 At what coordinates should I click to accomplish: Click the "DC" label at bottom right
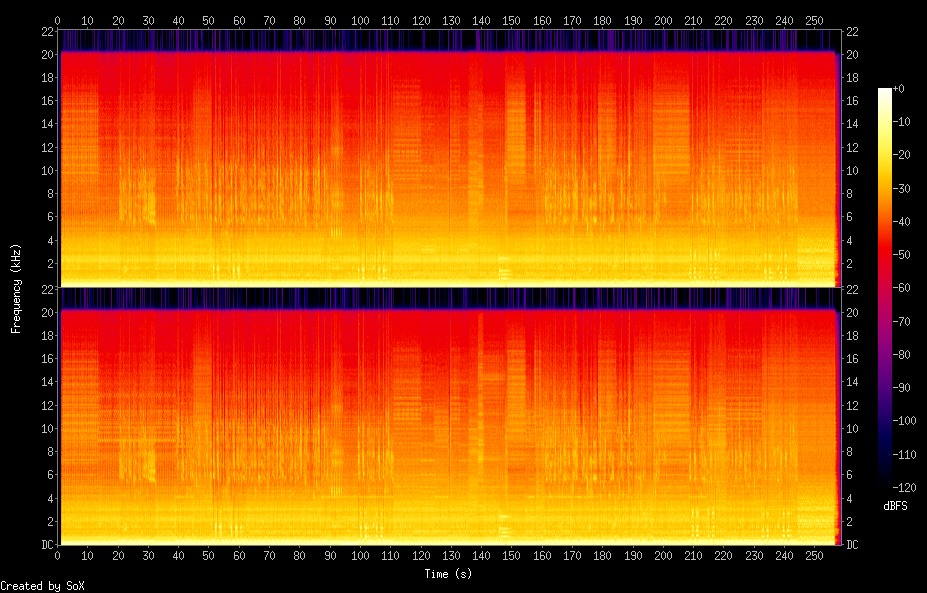(852, 545)
